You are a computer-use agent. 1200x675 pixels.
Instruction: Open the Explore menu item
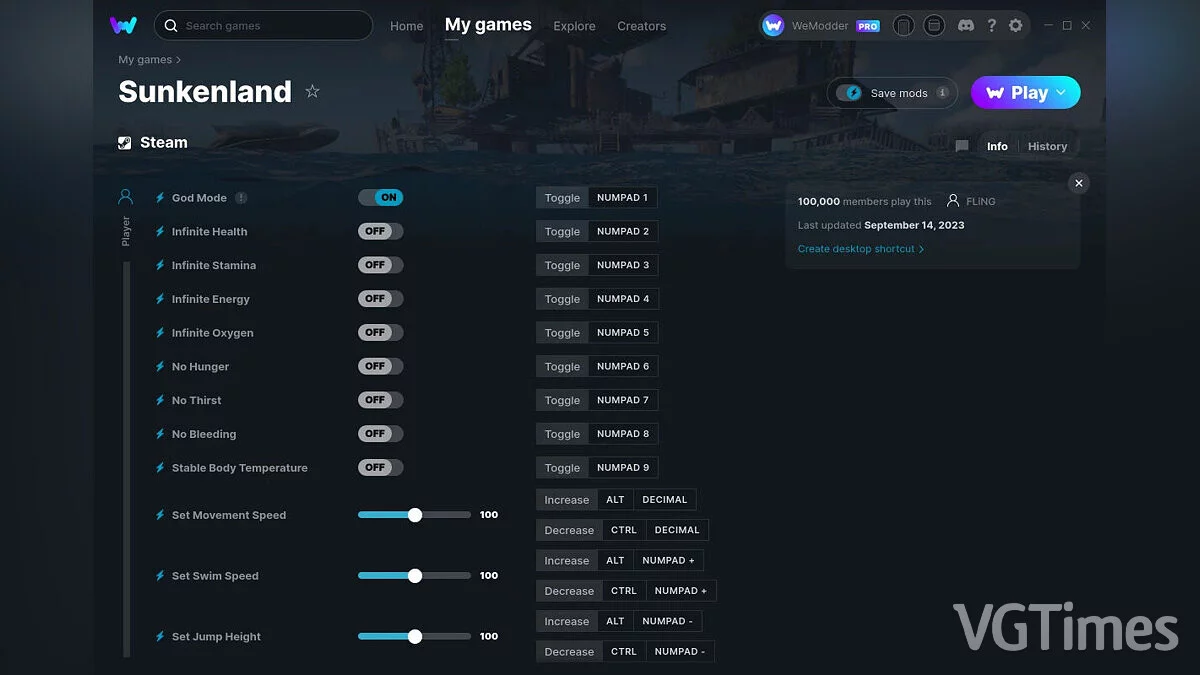[574, 26]
